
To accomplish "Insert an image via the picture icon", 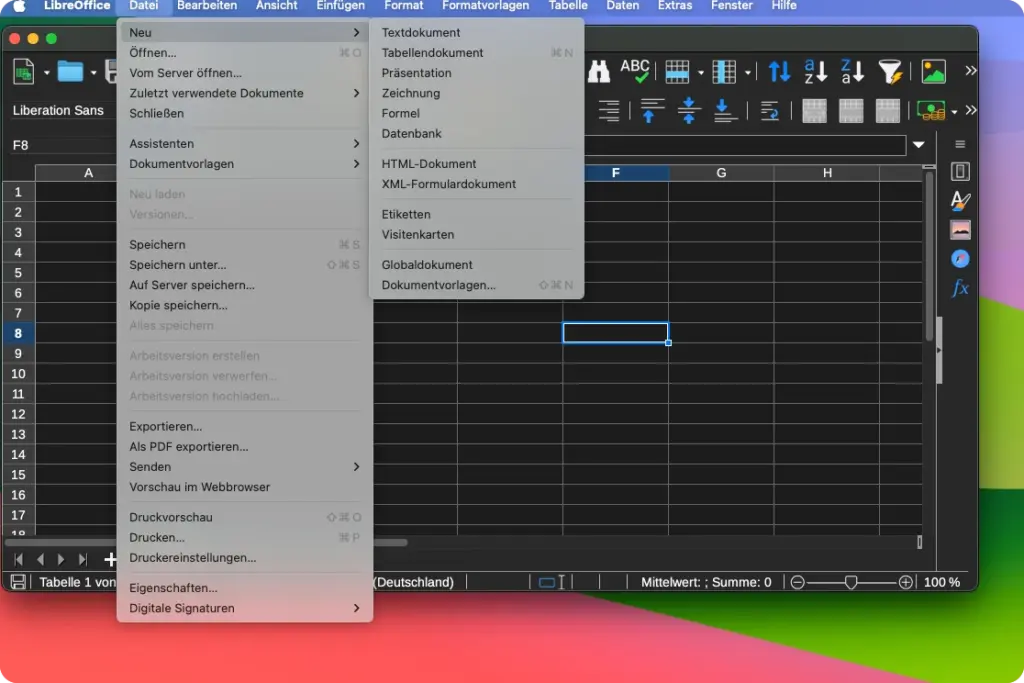I will [x=933, y=71].
